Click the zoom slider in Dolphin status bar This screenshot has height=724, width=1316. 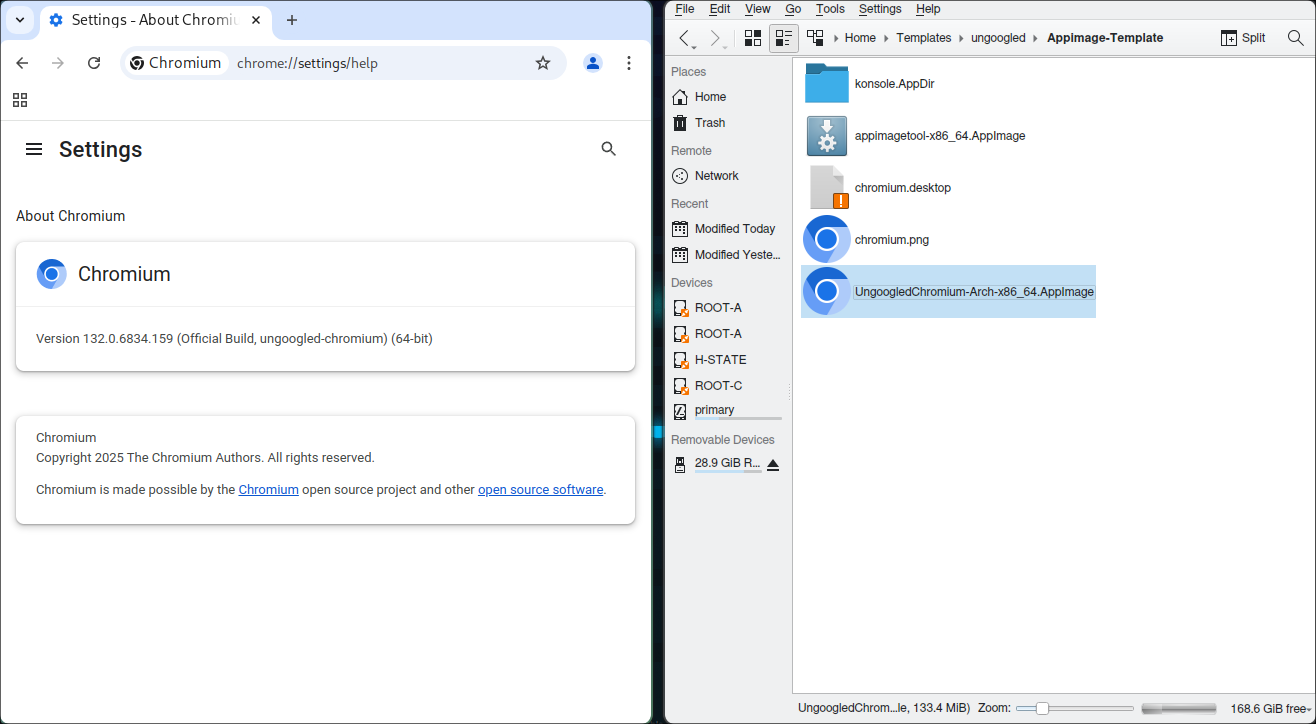[1075, 709]
